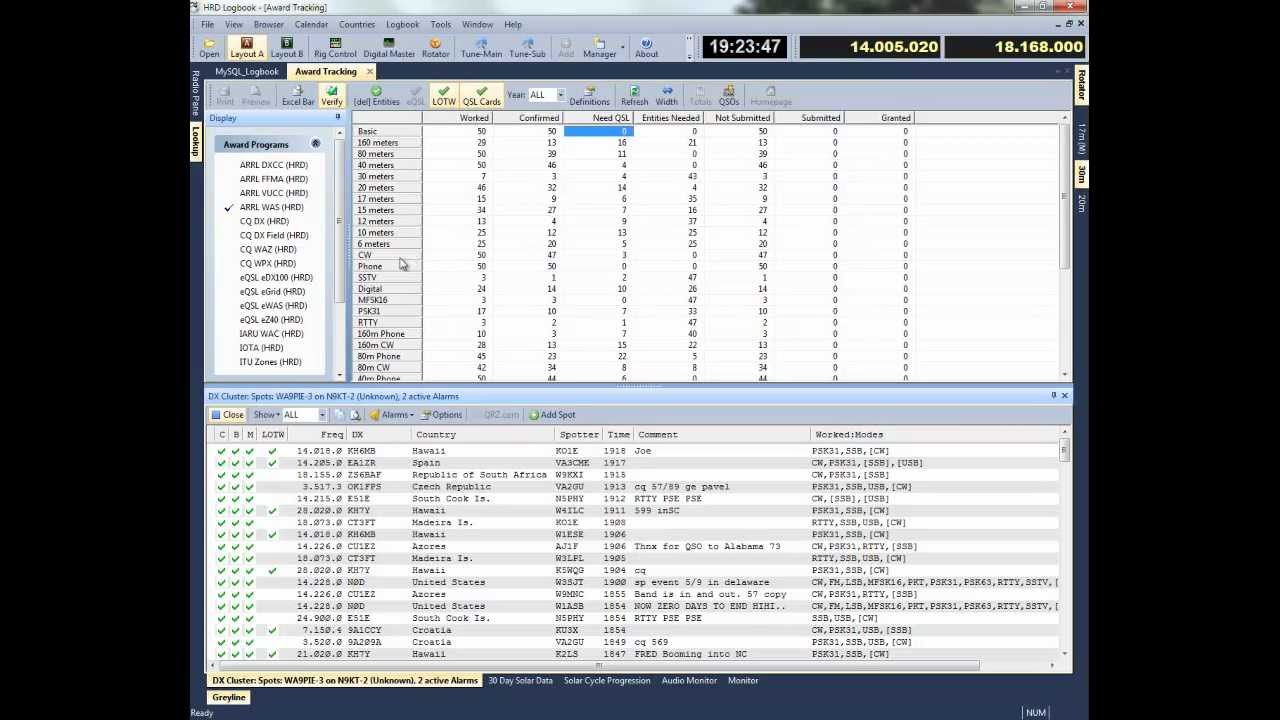The width and height of the screenshot is (1280, 720).
Task: Close the DX Cluster panel
Action: point(1064,396)
